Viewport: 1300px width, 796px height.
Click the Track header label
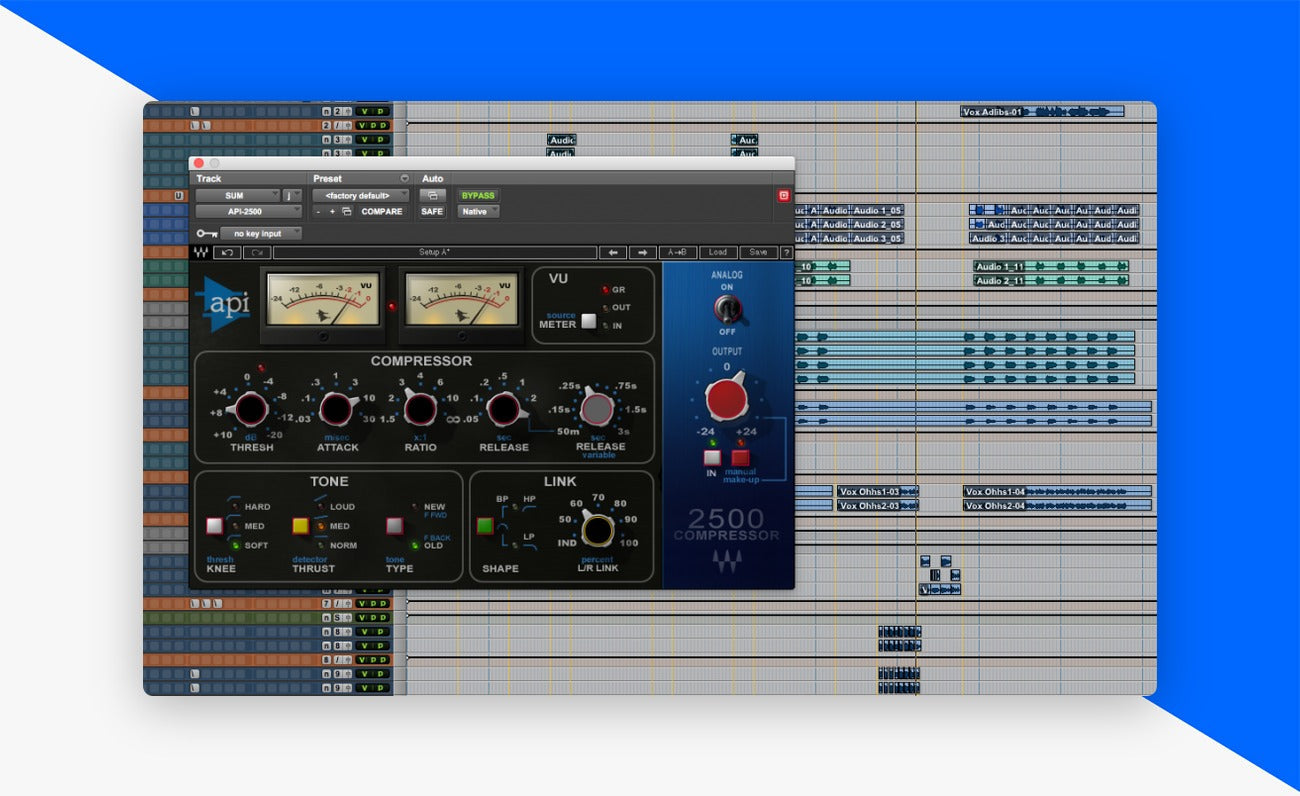(x=209, y=179)
